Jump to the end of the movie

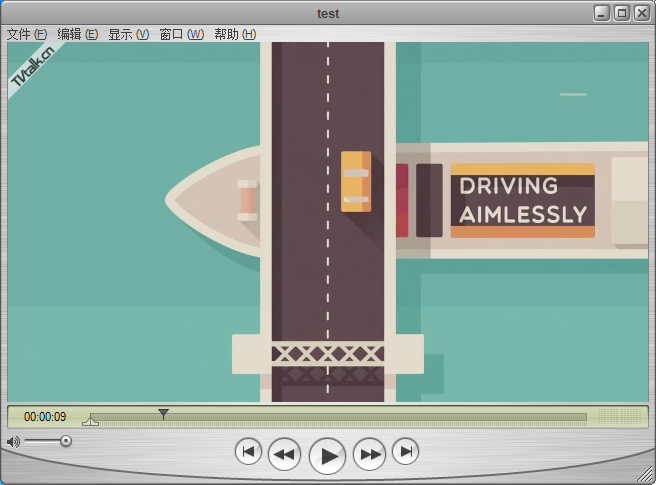point(405,451)
